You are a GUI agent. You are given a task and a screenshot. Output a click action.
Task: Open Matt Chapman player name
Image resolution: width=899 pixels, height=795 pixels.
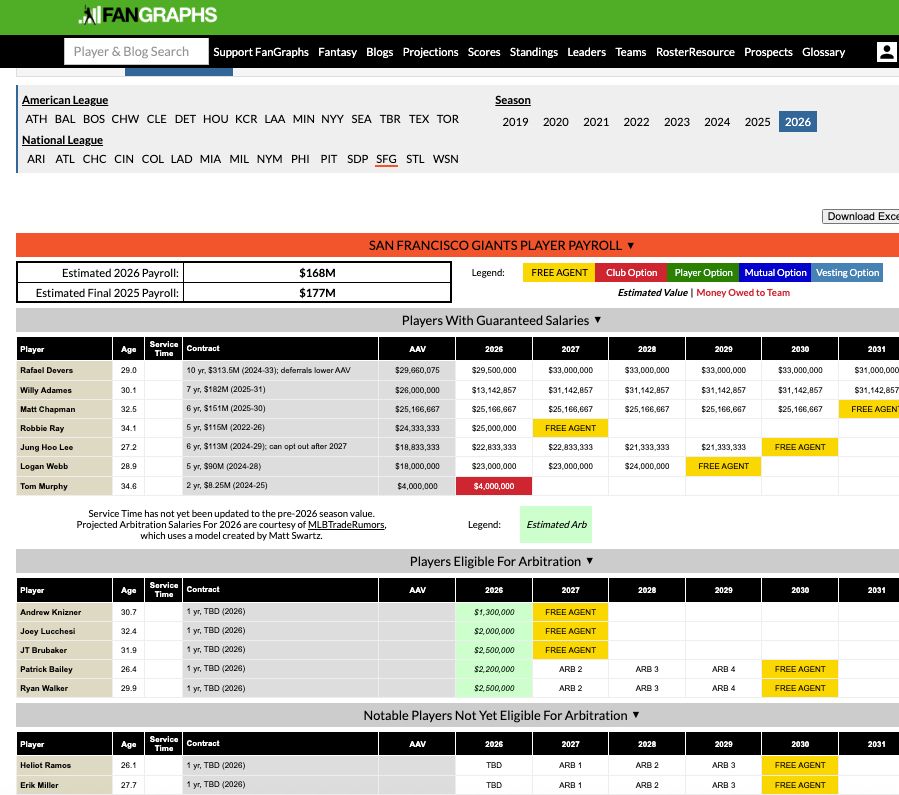48,409
